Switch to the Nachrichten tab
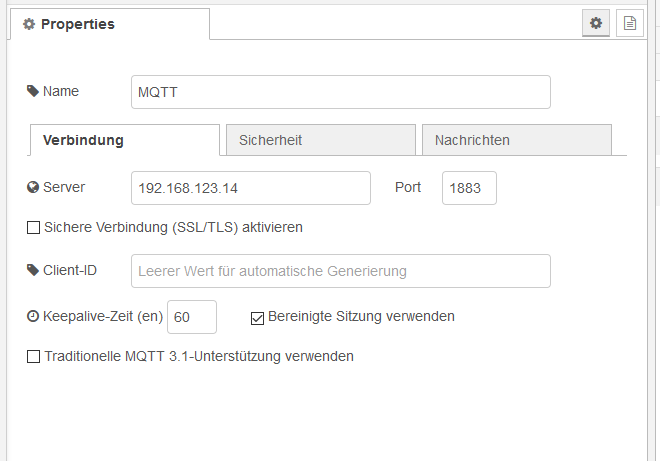 pos(517,140)
